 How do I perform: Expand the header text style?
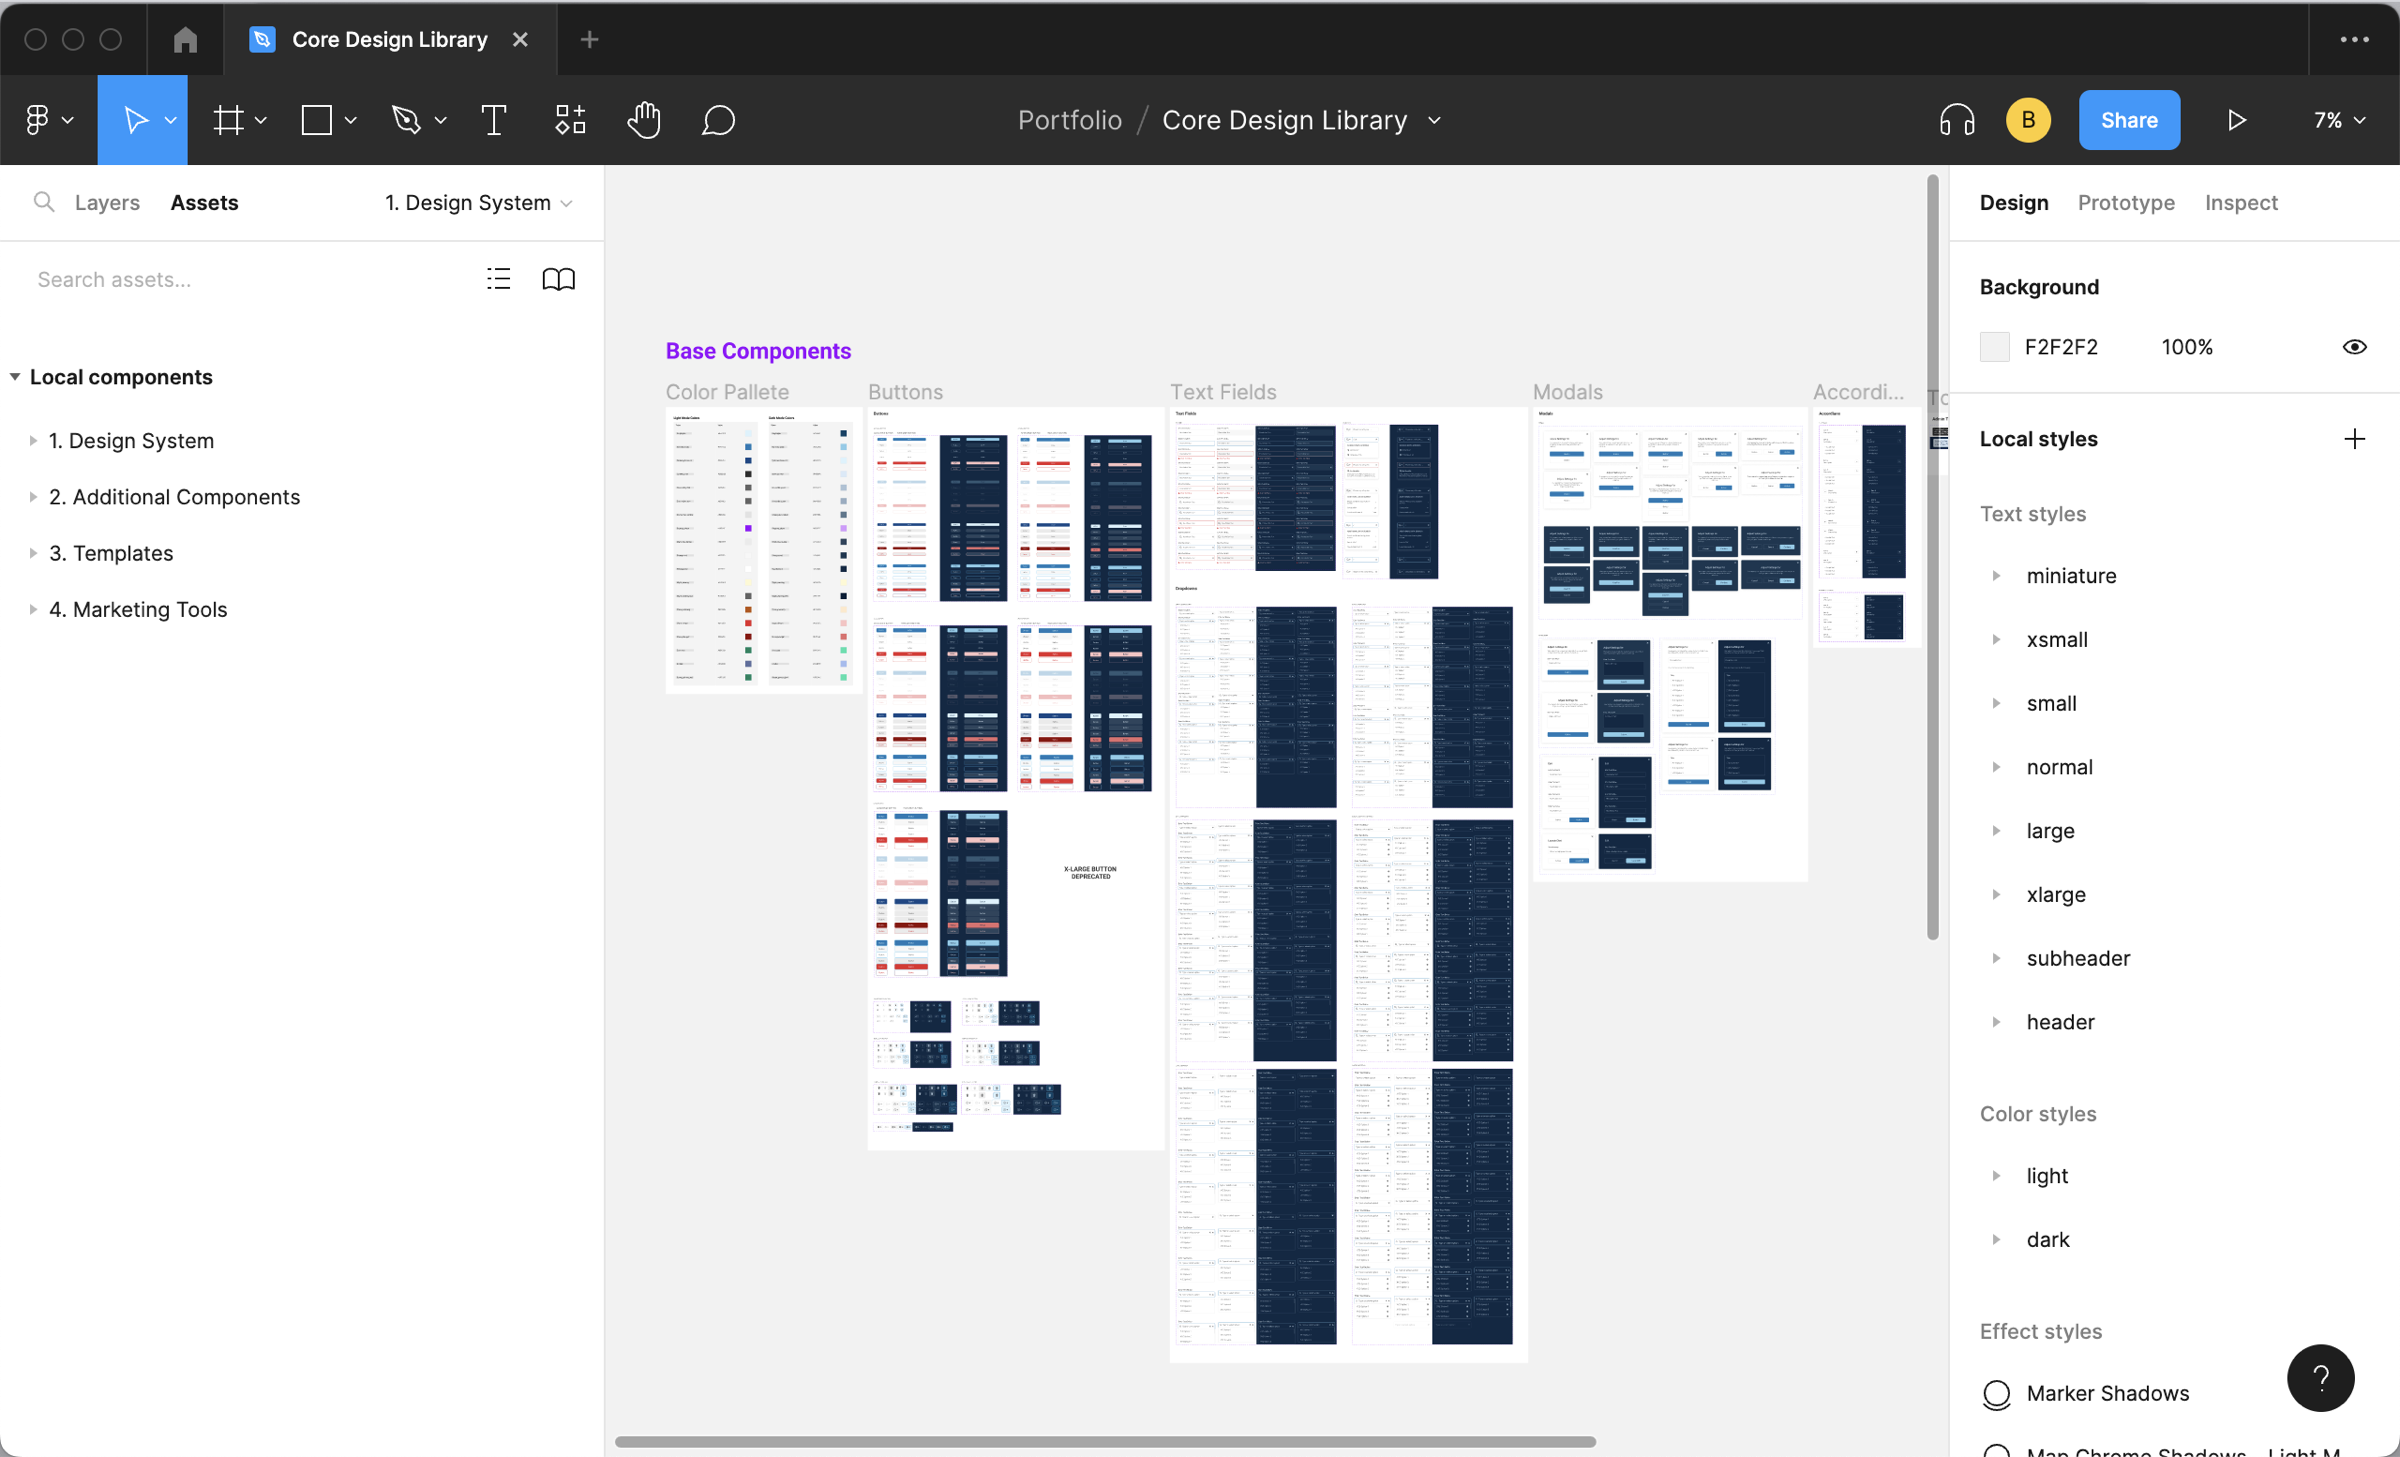click(x=1996, y=1022)
